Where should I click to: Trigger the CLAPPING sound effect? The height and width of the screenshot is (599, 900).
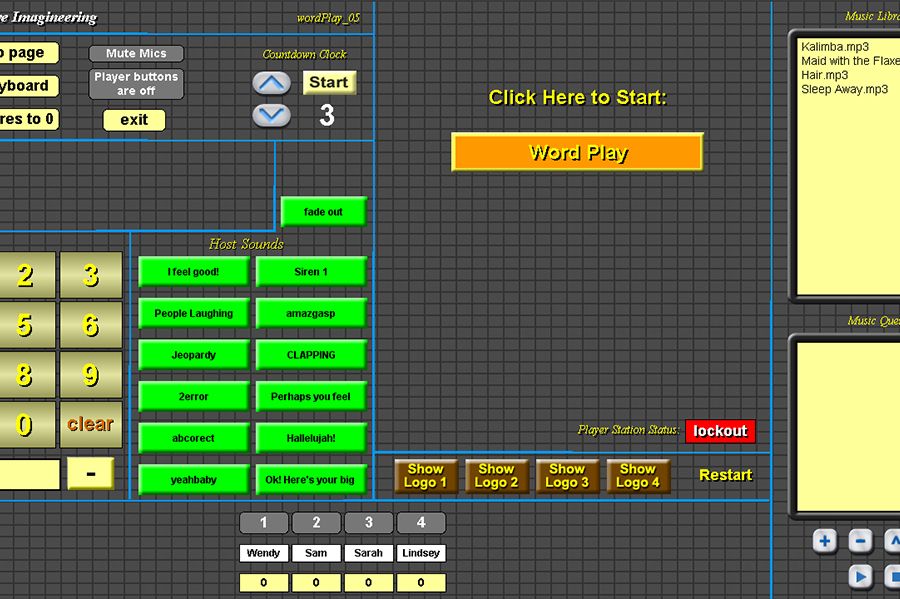[311, 355]
